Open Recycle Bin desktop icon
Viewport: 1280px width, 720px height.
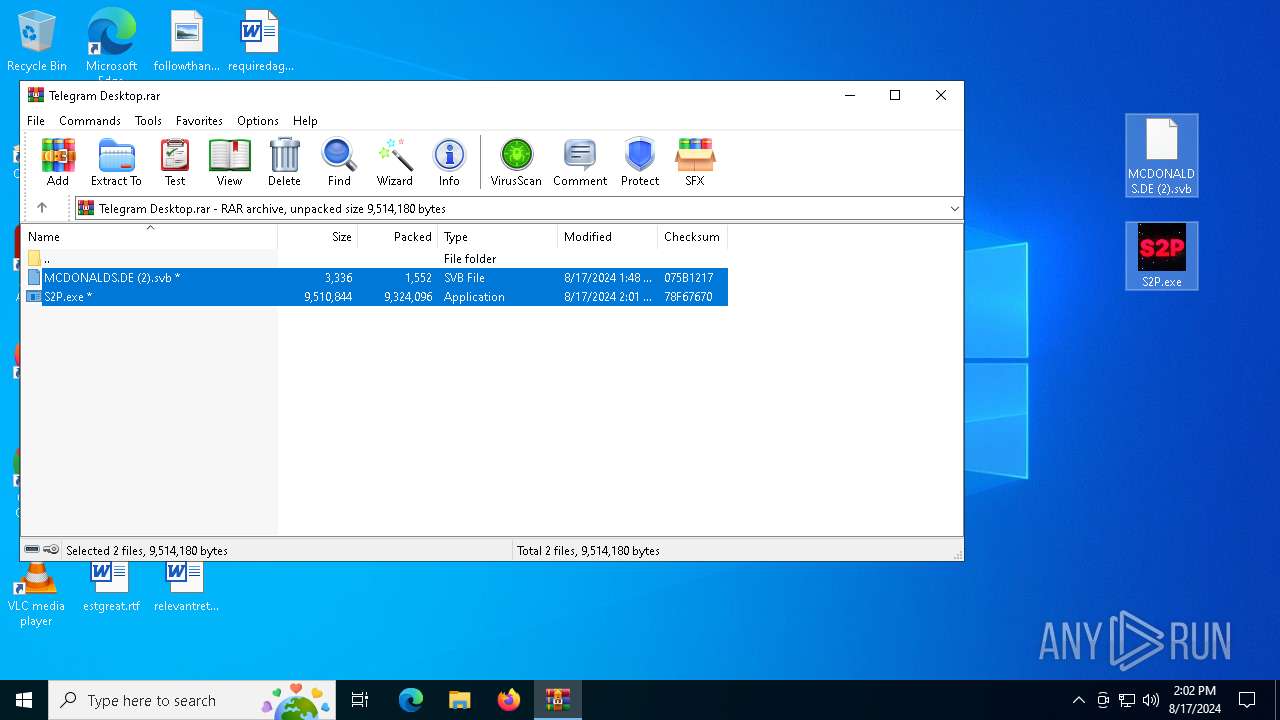(x=37, y=41)
